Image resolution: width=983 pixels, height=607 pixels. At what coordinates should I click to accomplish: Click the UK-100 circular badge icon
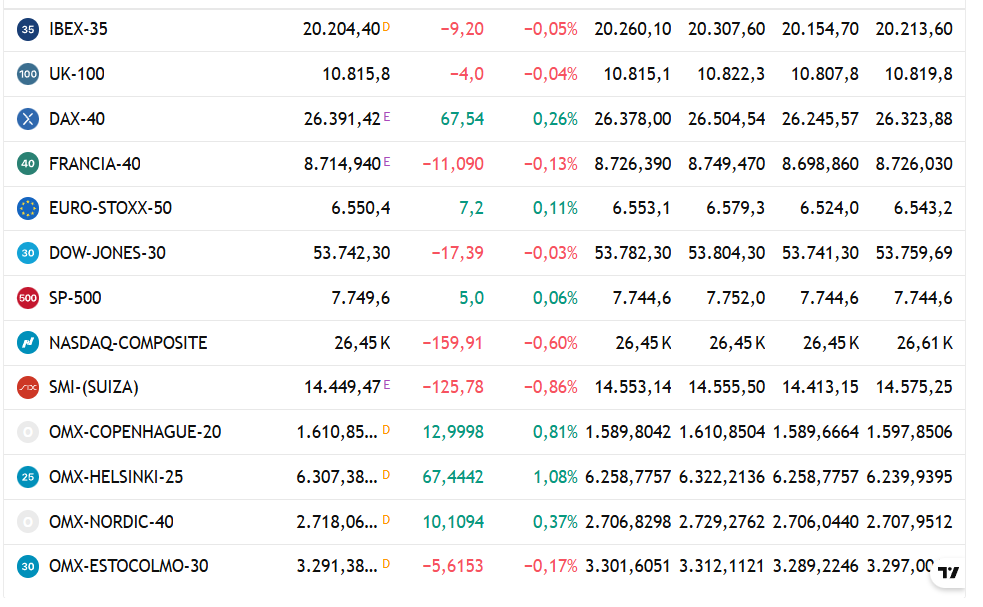[x=28, y=74]
